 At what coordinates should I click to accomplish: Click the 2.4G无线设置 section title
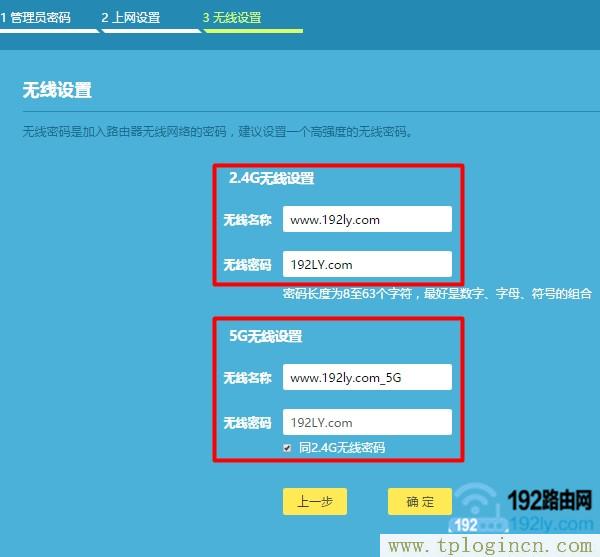point(272,179)
